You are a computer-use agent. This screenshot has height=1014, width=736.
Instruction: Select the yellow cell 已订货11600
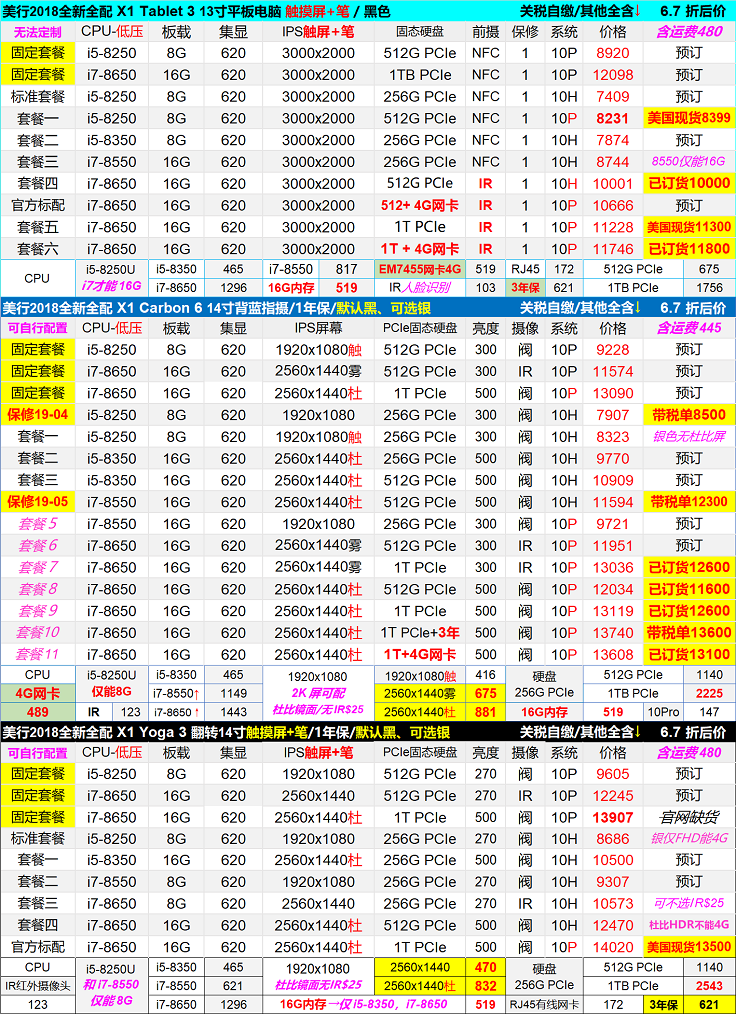point(689,589)
